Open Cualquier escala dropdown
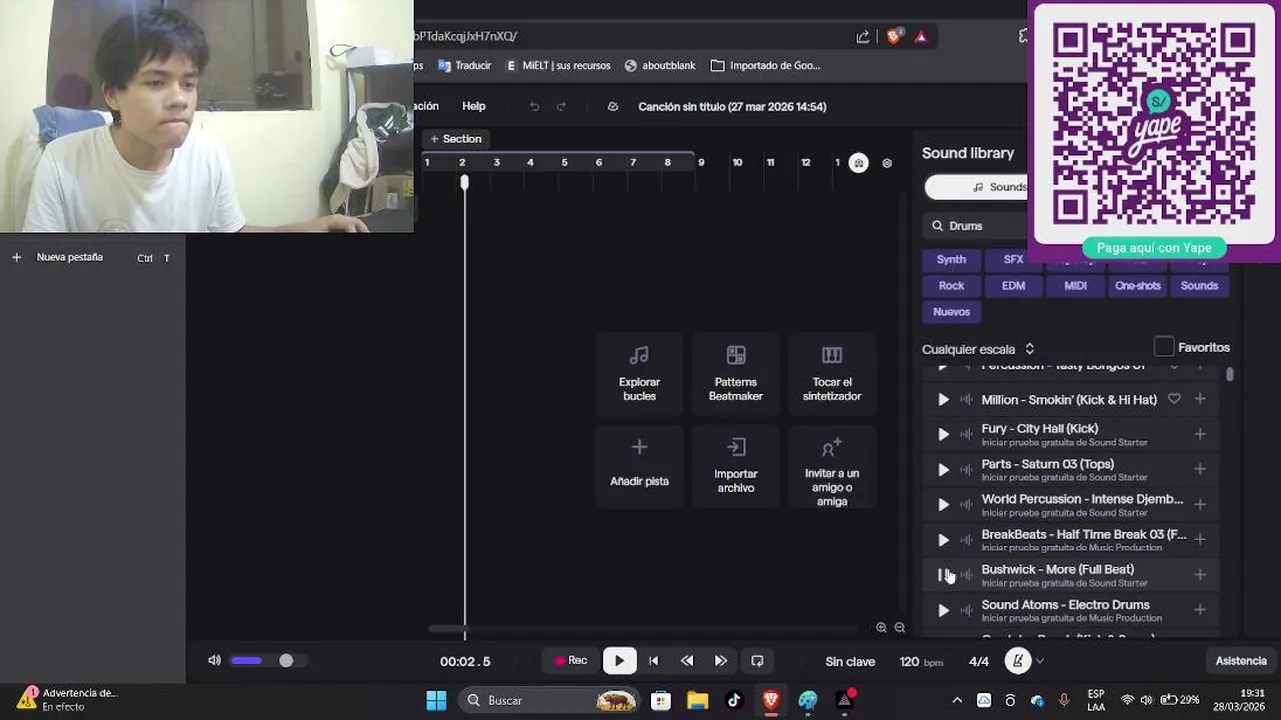1281x720 pixels. coord(978,349)
